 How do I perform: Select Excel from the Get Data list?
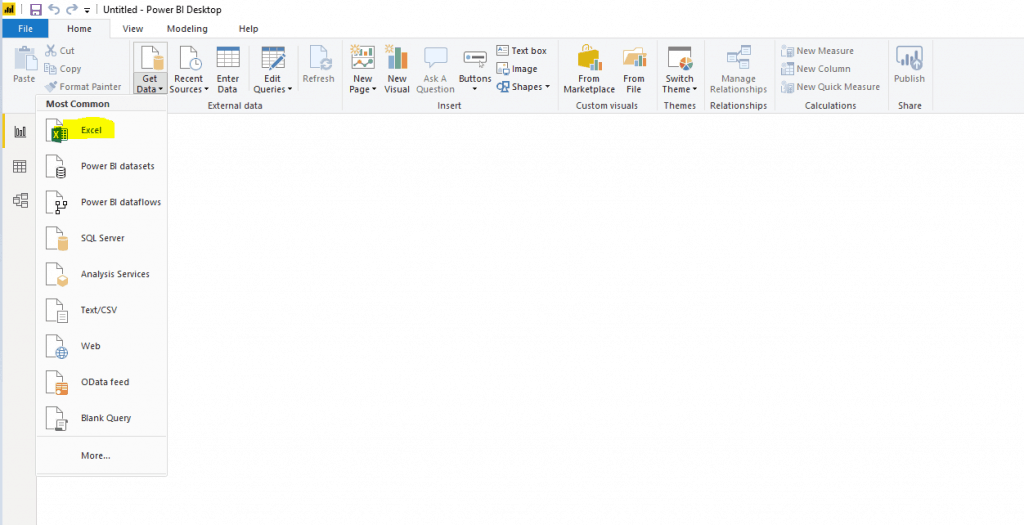pyautogui.click(x=101, y=131)
